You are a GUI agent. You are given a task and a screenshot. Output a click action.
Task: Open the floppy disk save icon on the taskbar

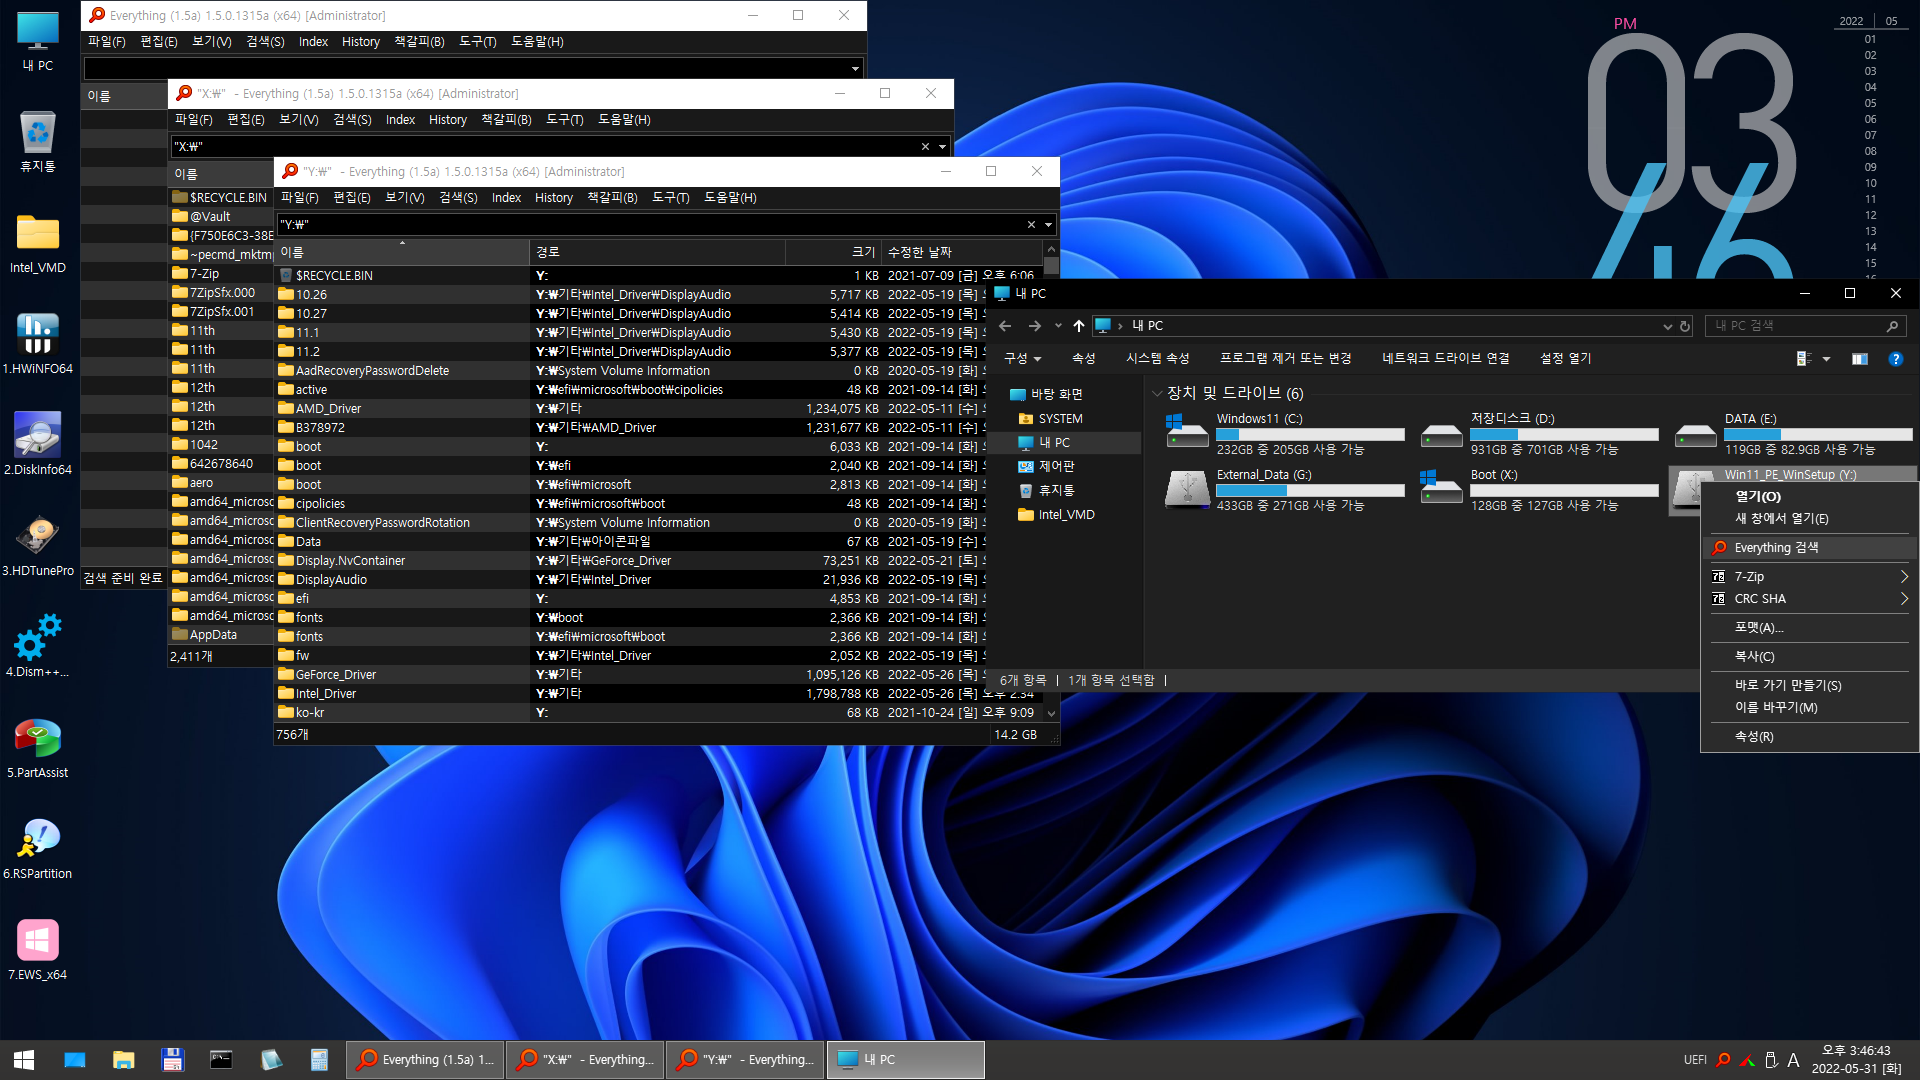[172, 1059]
